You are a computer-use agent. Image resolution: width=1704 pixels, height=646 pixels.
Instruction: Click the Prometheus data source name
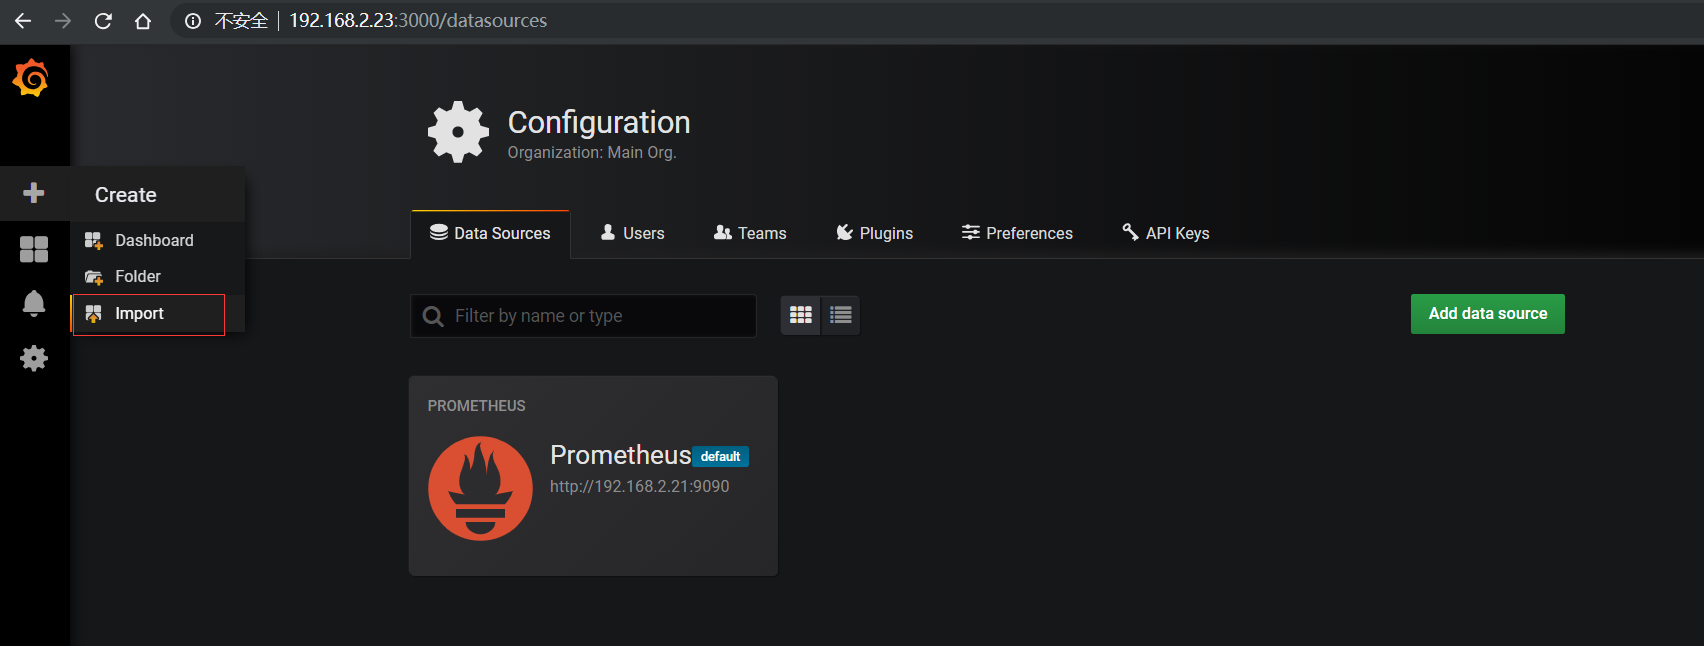(x=620, y=455)
